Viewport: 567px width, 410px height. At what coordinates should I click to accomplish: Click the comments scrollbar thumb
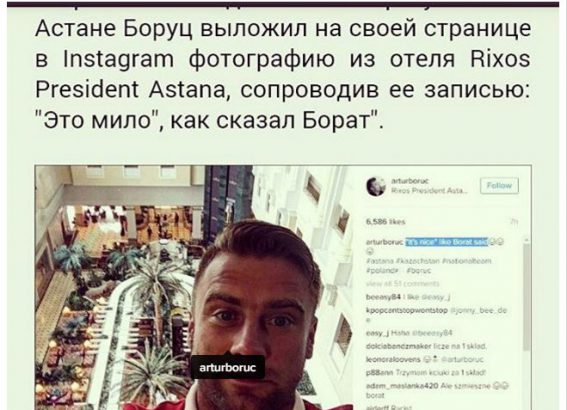[x=526, y=297]
